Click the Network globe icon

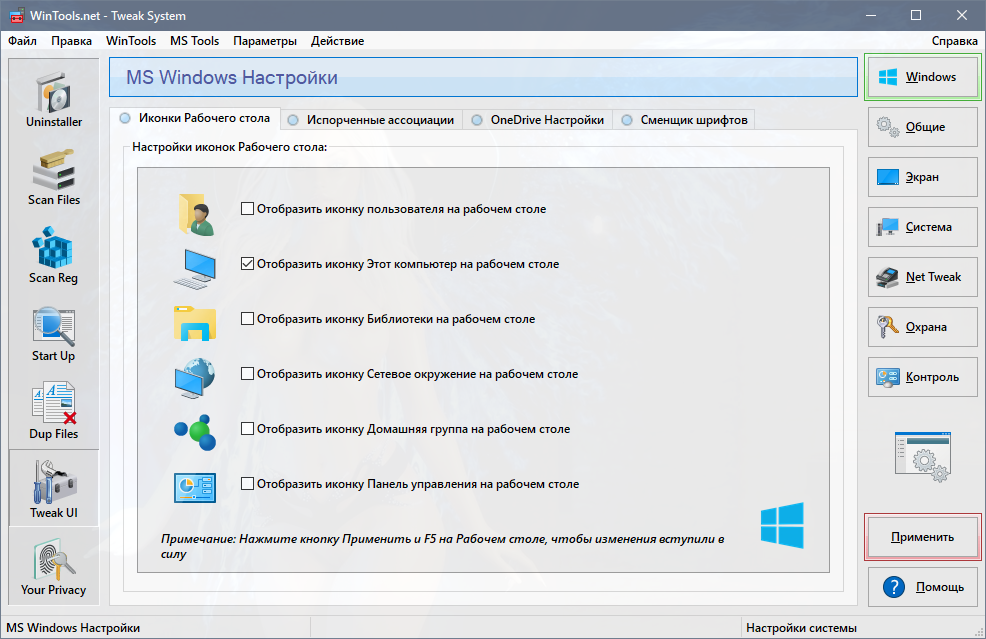coord(195,377)
